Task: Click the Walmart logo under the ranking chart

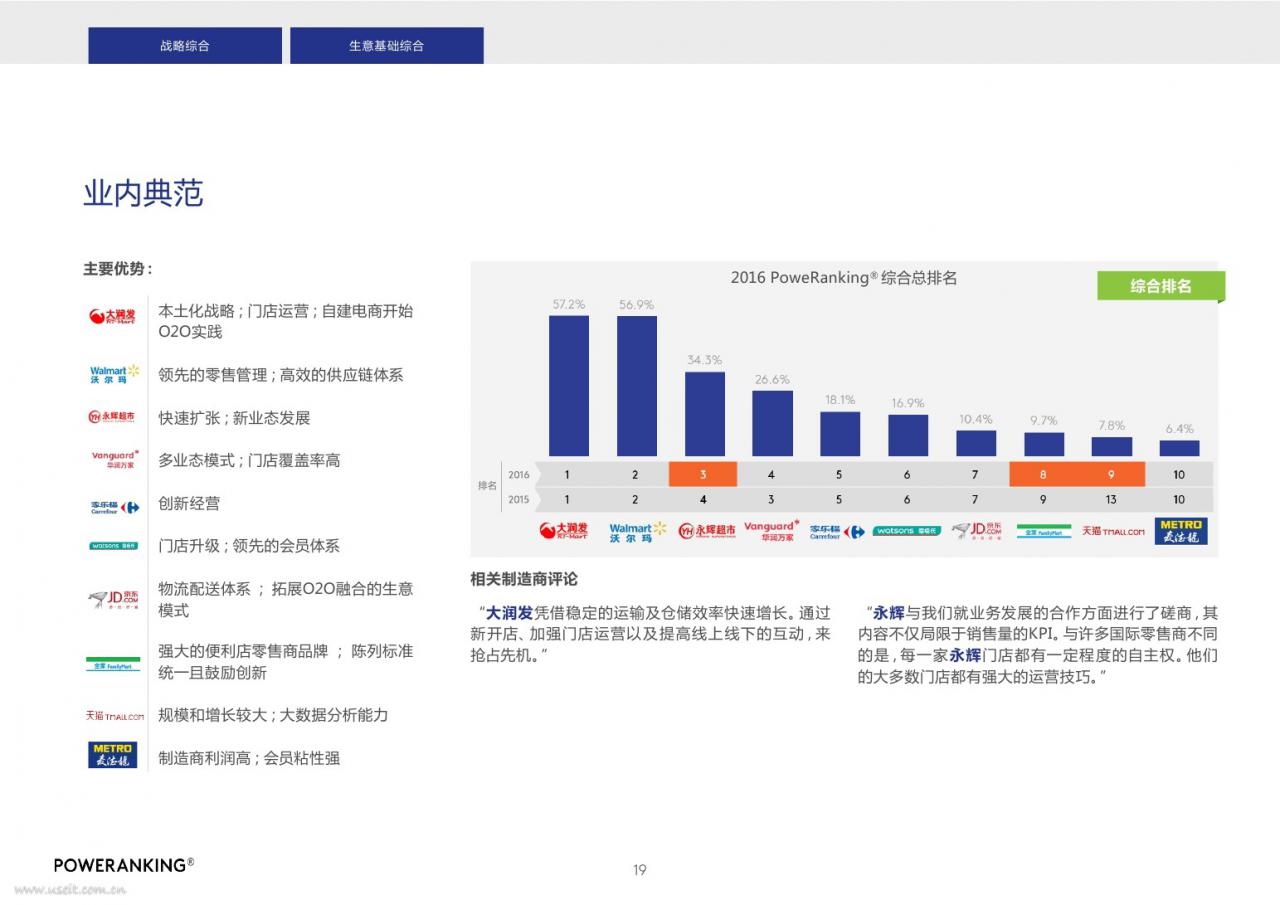Action: pos(637,531)
